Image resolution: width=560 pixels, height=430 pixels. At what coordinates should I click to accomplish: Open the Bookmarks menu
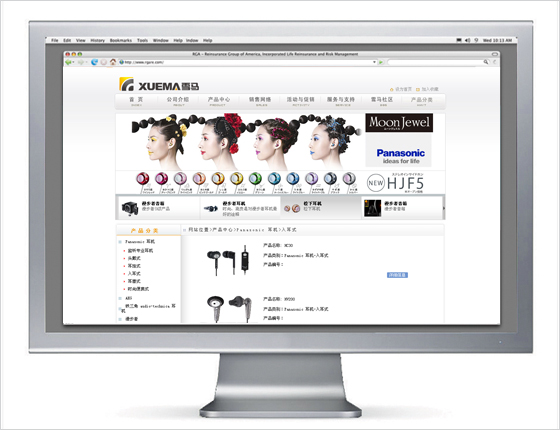[x=121, y=40]
